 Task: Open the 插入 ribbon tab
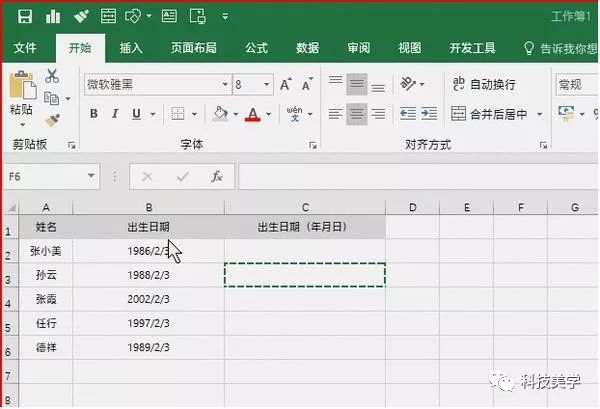[131, 48]
